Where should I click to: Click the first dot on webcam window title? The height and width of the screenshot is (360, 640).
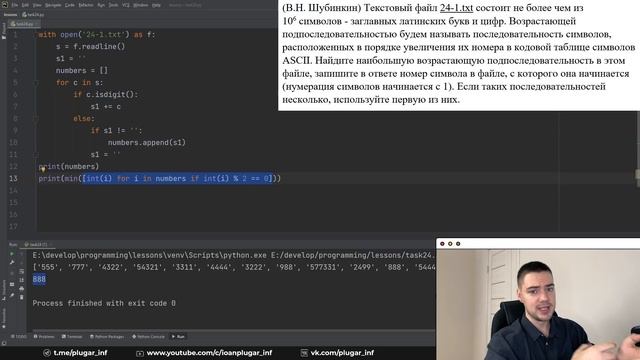point(442,244)
